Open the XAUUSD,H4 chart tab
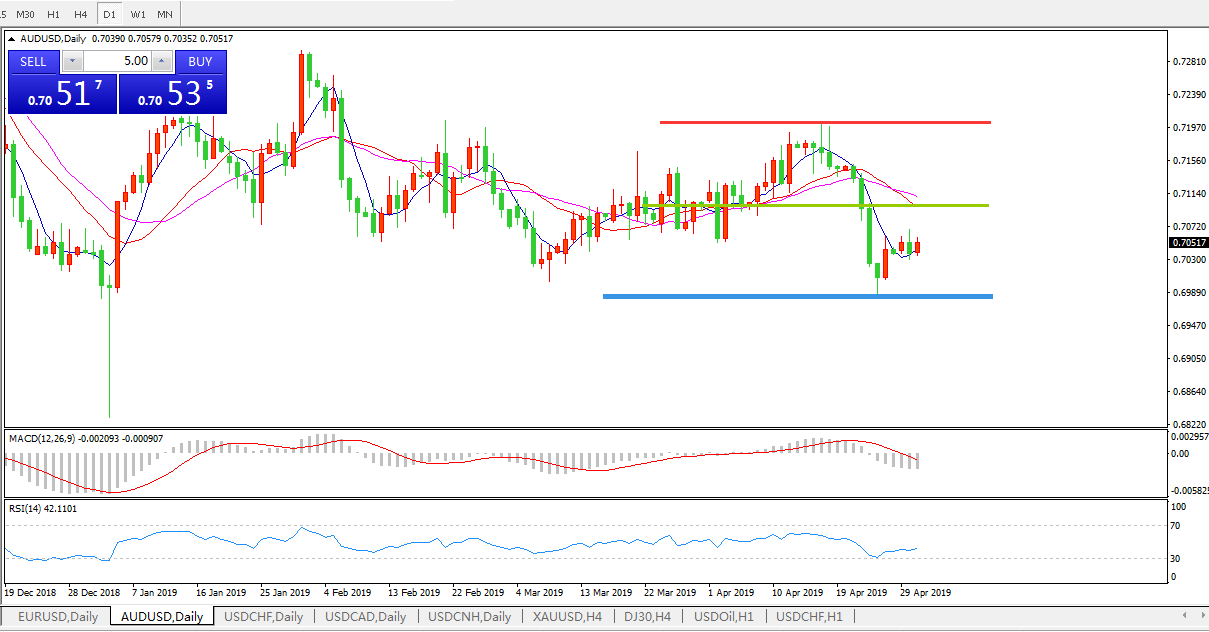This screenshot has height=632, width=1209. click(x=567, y=617)
